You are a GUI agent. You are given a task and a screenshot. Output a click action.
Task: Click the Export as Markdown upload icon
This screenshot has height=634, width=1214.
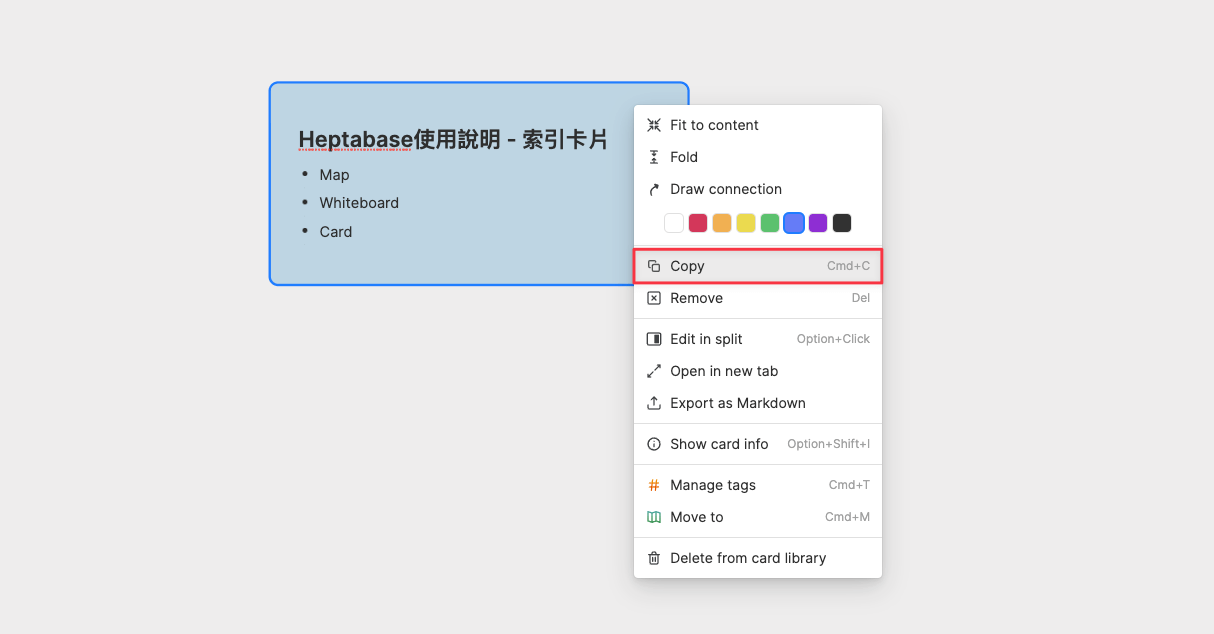(x=655, y=403)
